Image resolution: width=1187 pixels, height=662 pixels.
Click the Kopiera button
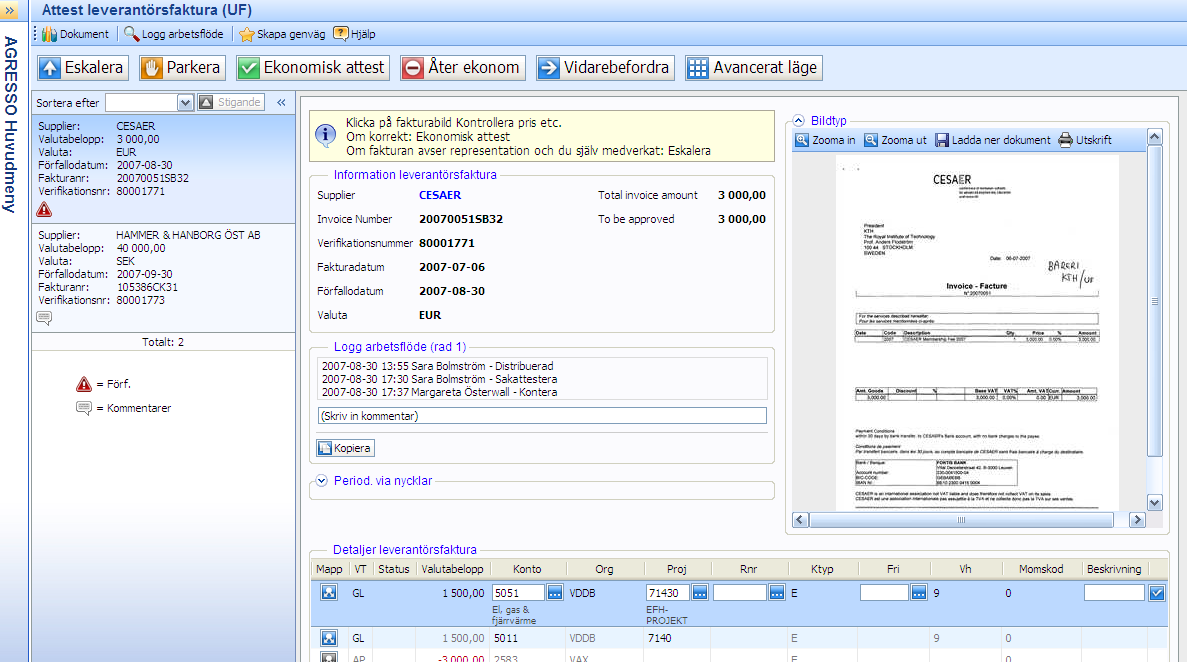(345, 448)
